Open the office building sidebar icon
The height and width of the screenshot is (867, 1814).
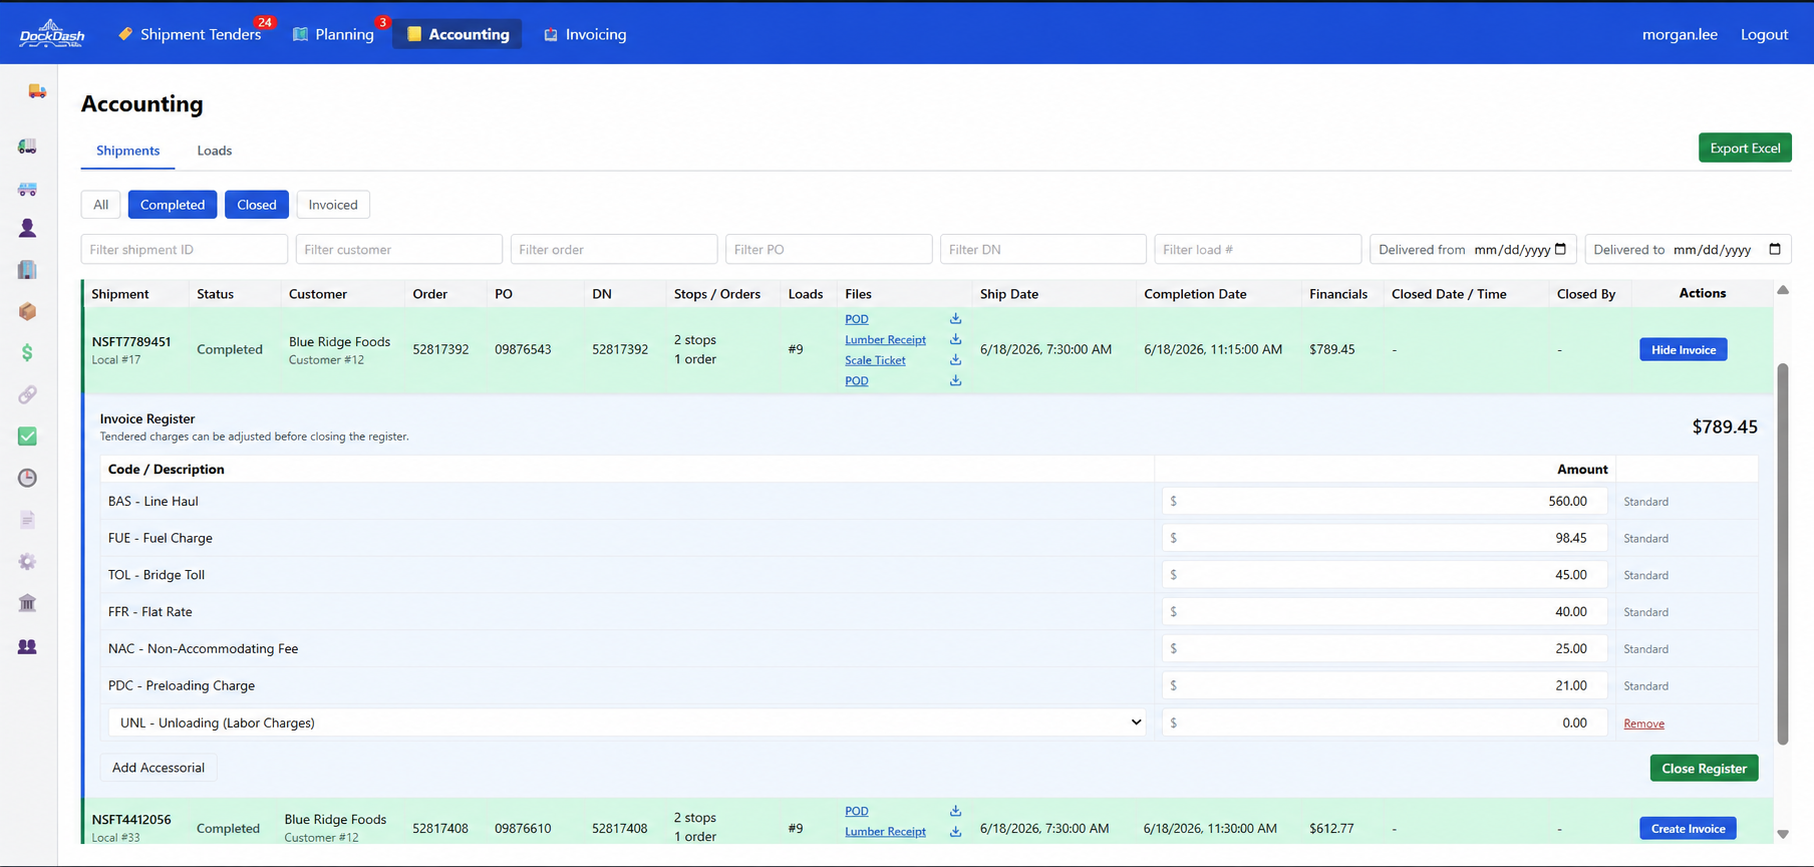coord(27,270)
